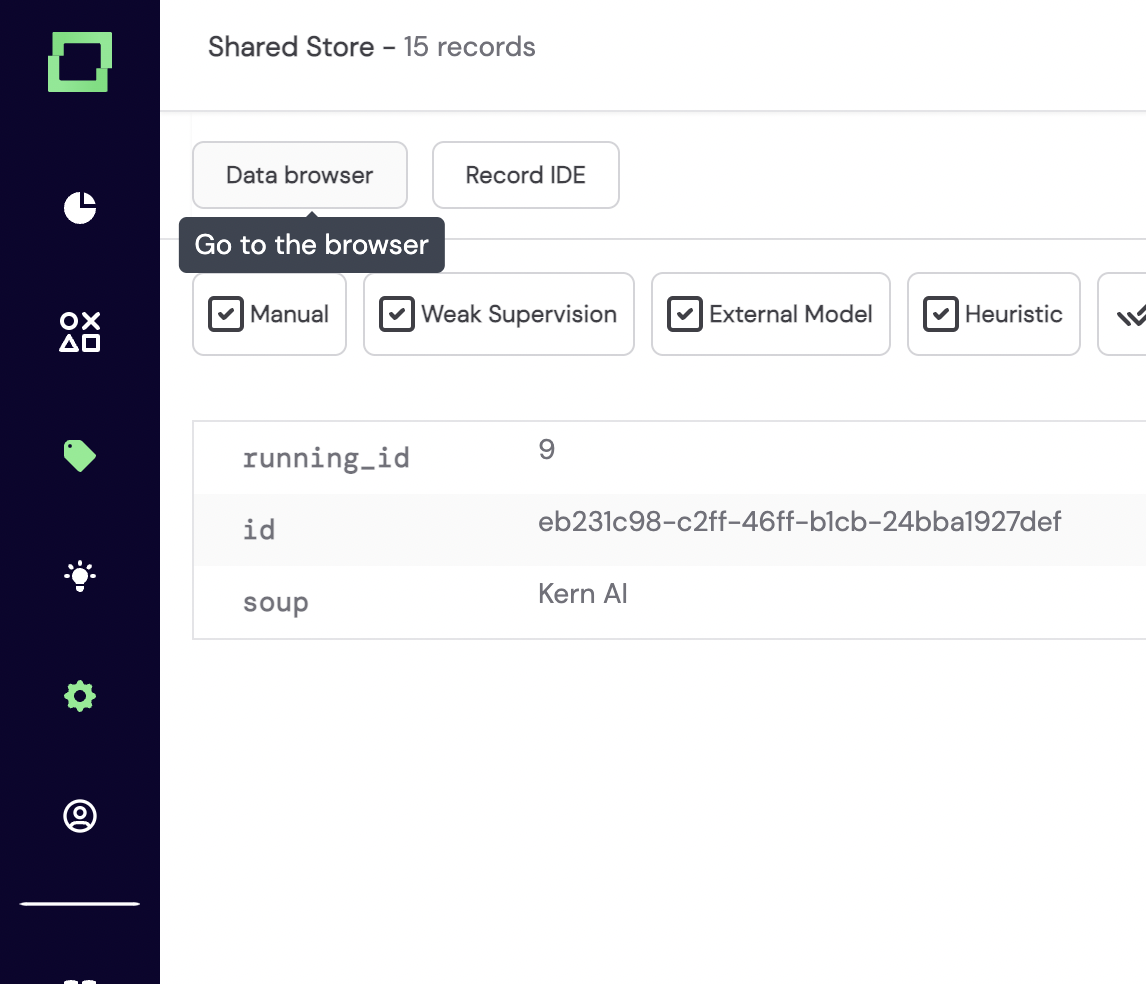The width and height of the screenshot is (1146, 984).
Task: Disable the Weak Supervision filter checkbox
Action: pos(397,314)
